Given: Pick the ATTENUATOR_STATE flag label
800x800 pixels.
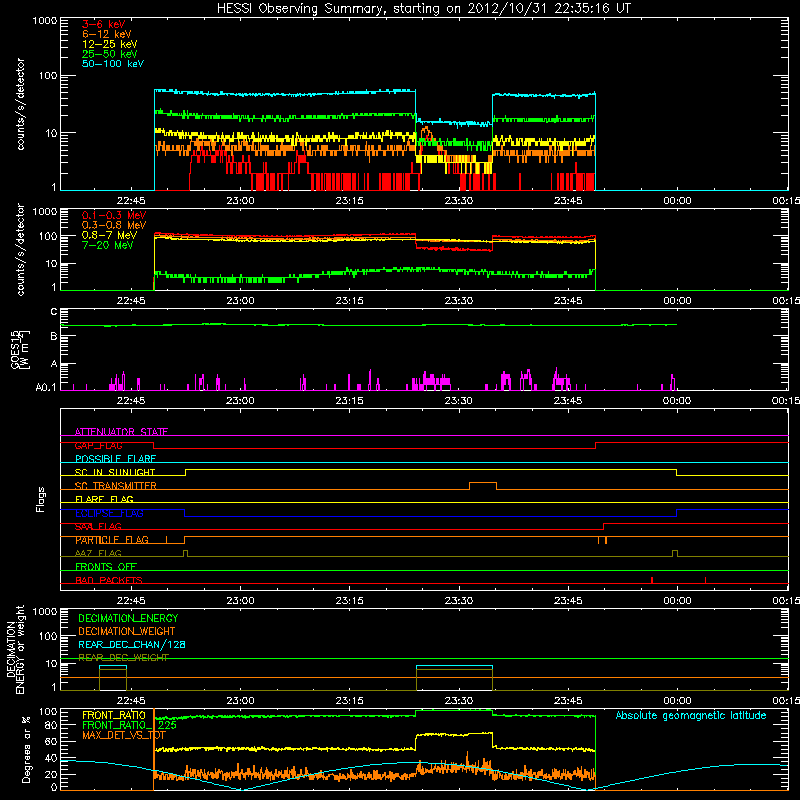Looking at the screenshot, I should (121, 432).
